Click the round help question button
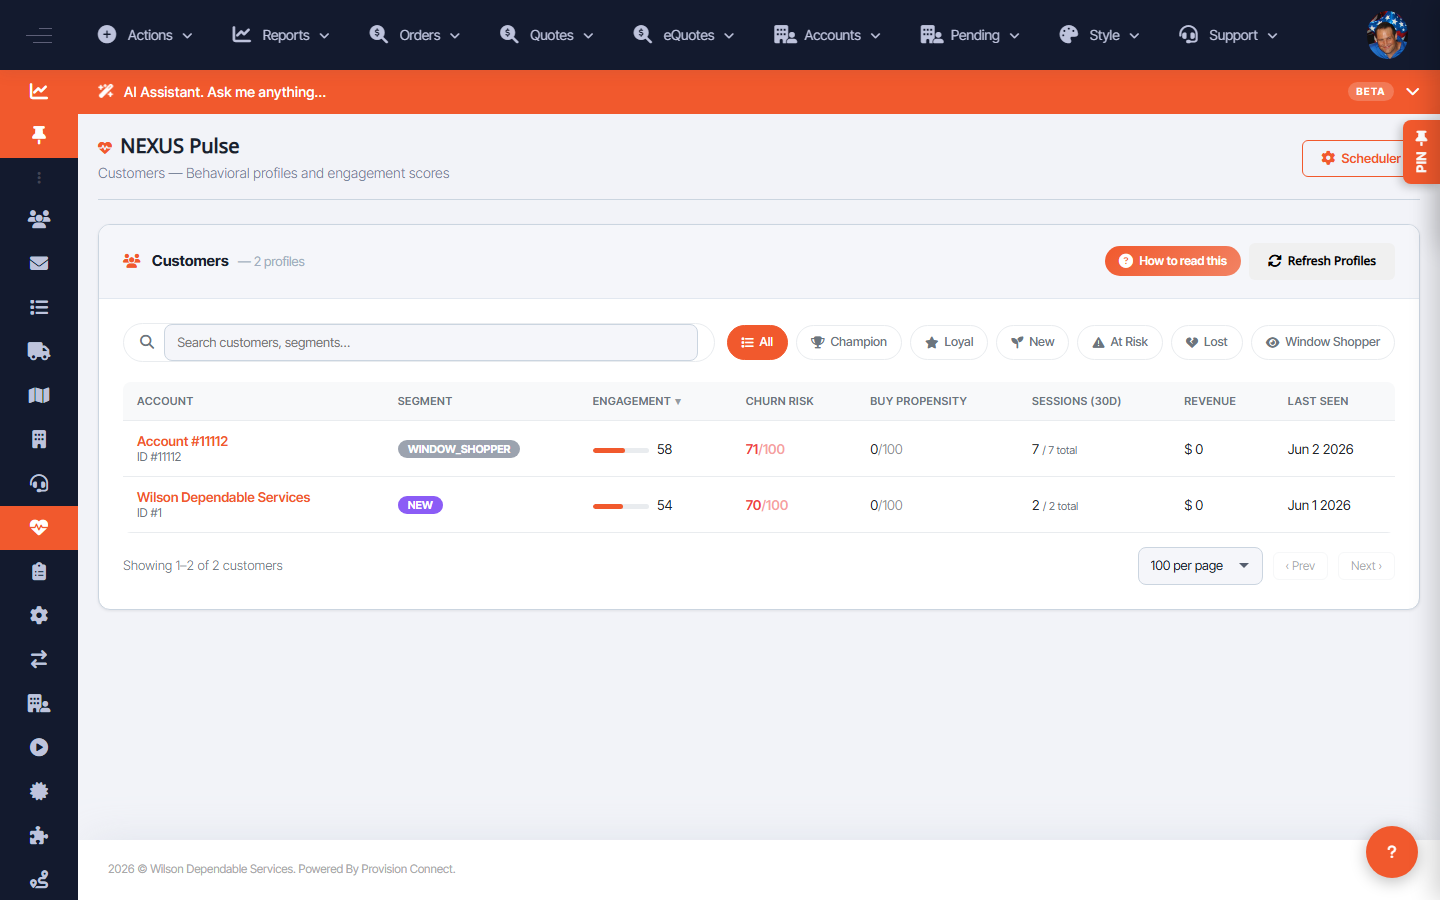The height and width of the screenshot is (900, 1440). click(1391, 852)
